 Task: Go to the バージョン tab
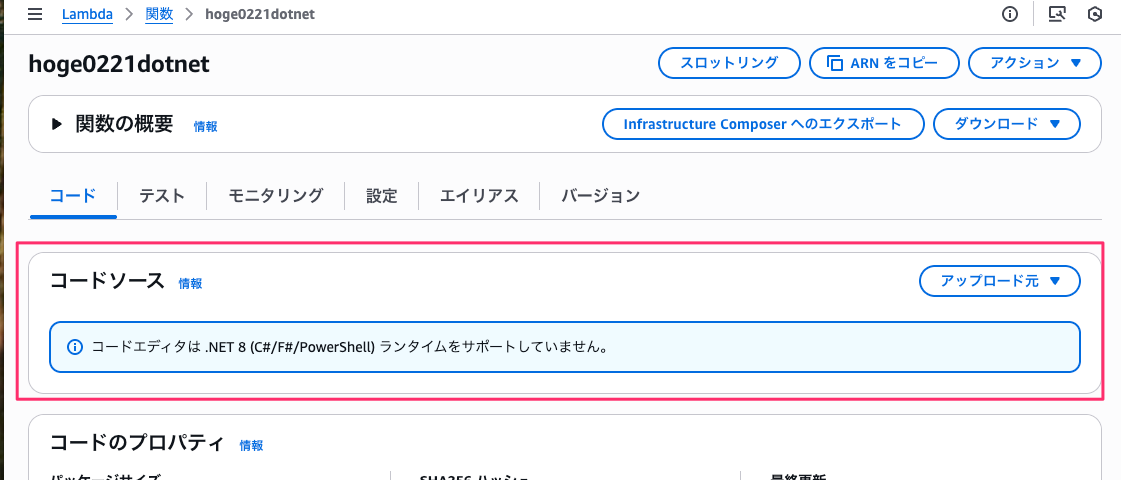click(x=601, y=196)
